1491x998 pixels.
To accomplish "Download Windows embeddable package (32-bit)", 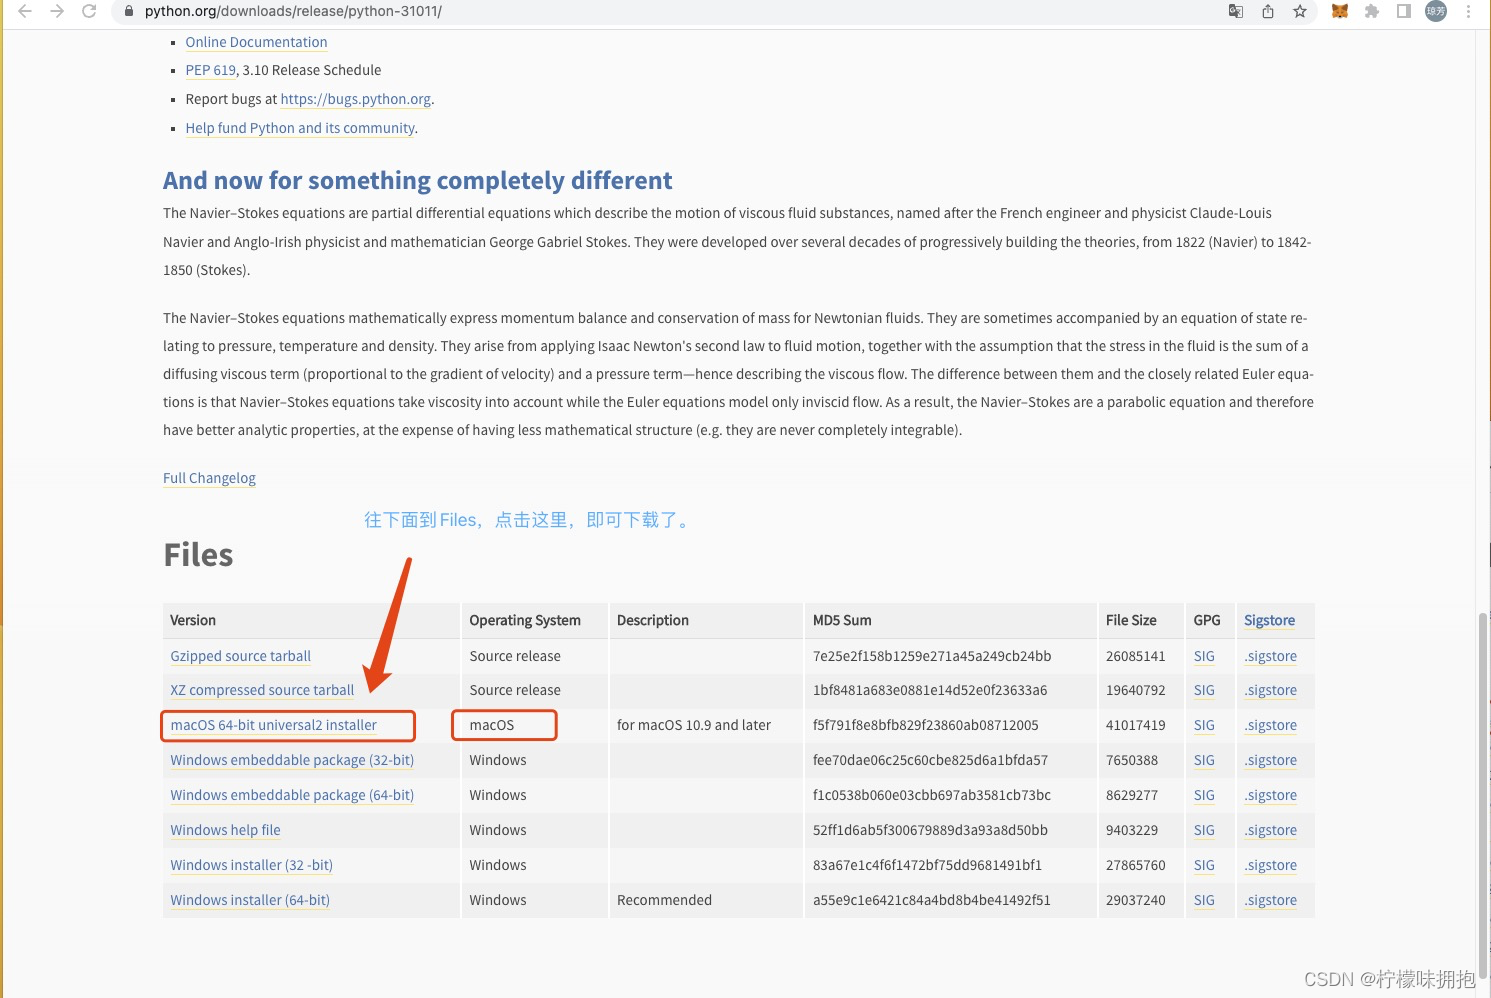I will pyautogui.click(x=292, y=760).
